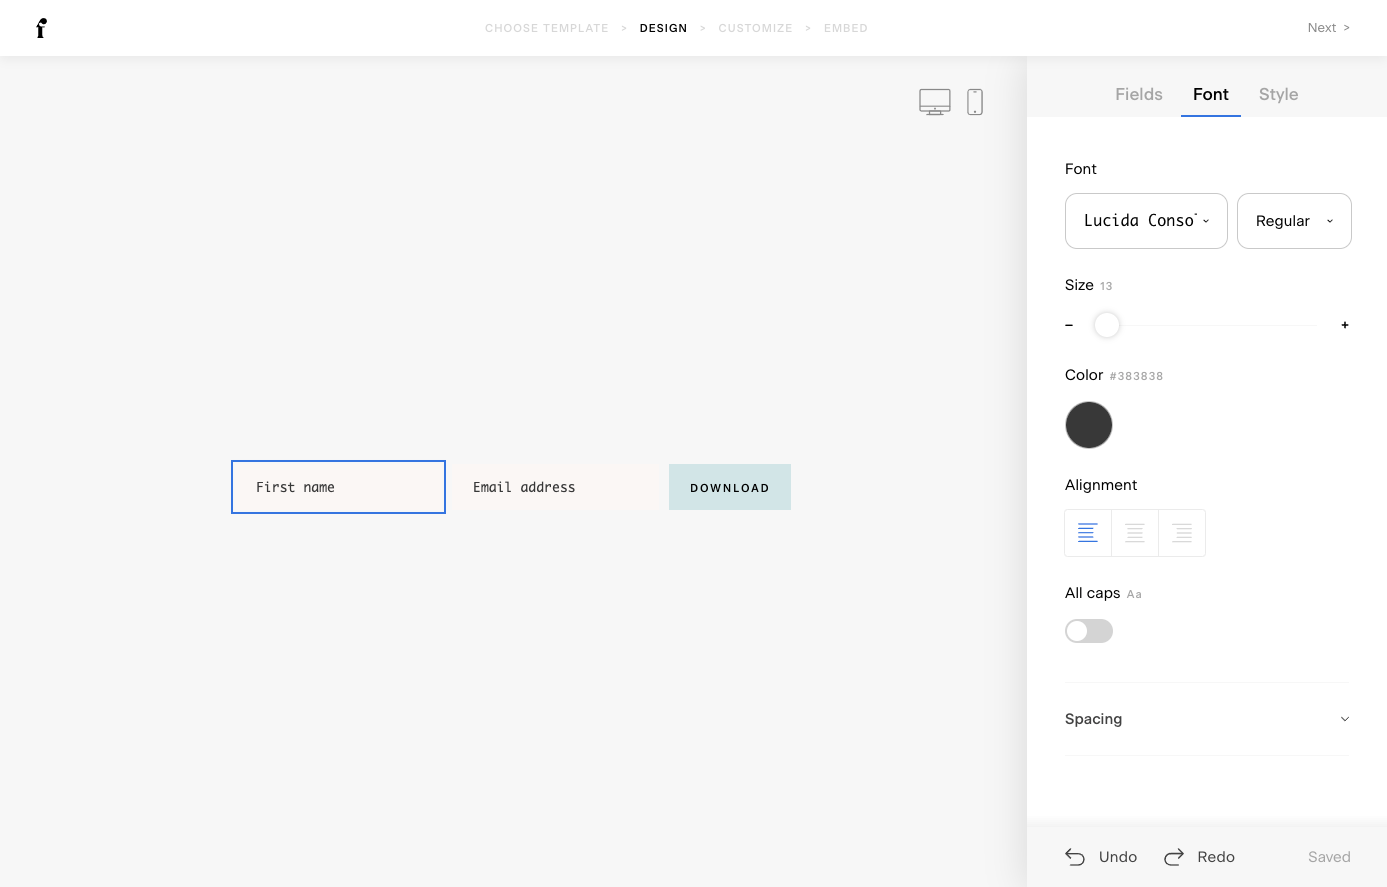Select left text alignment
Image resolution: width=1387 pixels, height=887 pixels.
tap(1088, 532)
